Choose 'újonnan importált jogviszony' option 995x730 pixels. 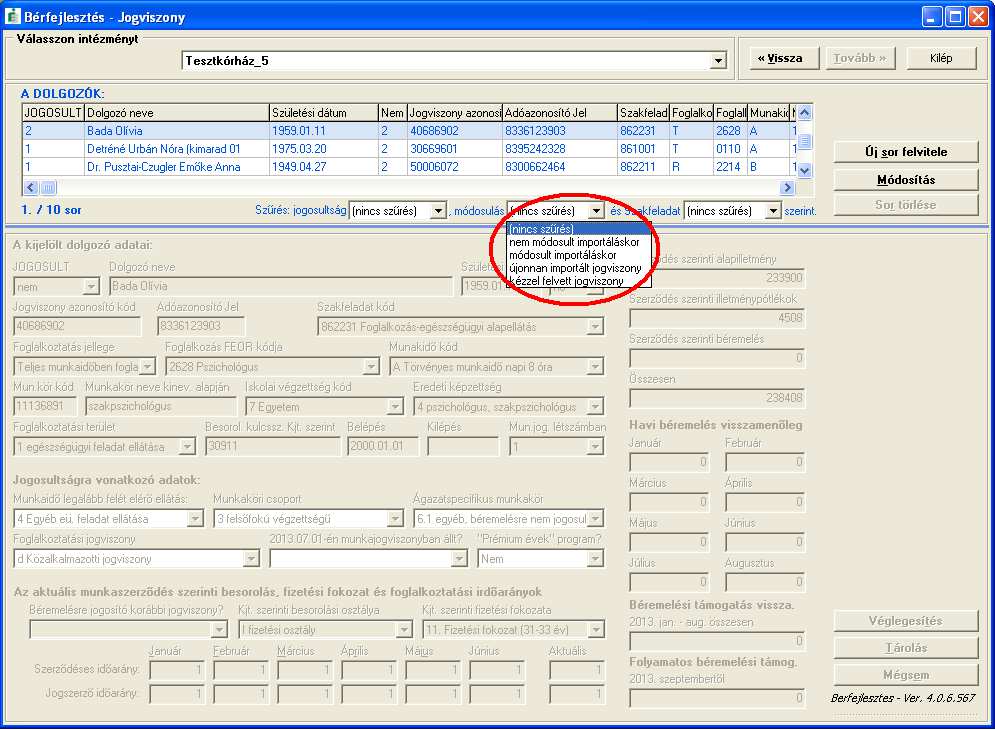(x=579, y=268)
